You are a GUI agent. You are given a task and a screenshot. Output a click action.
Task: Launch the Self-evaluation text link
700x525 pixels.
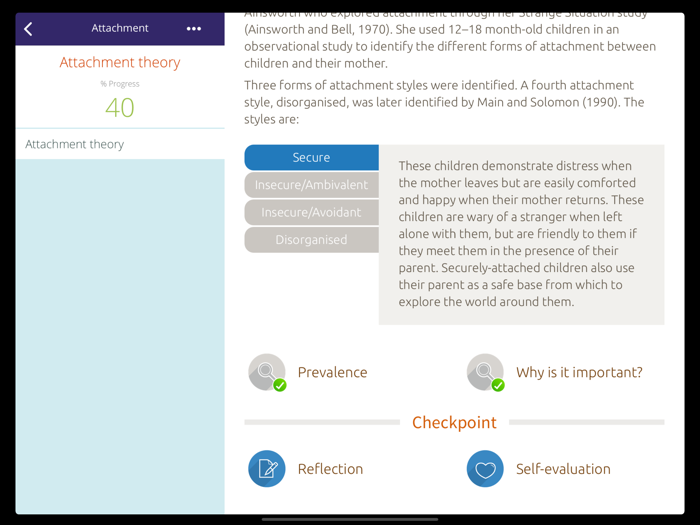(563, 469)
